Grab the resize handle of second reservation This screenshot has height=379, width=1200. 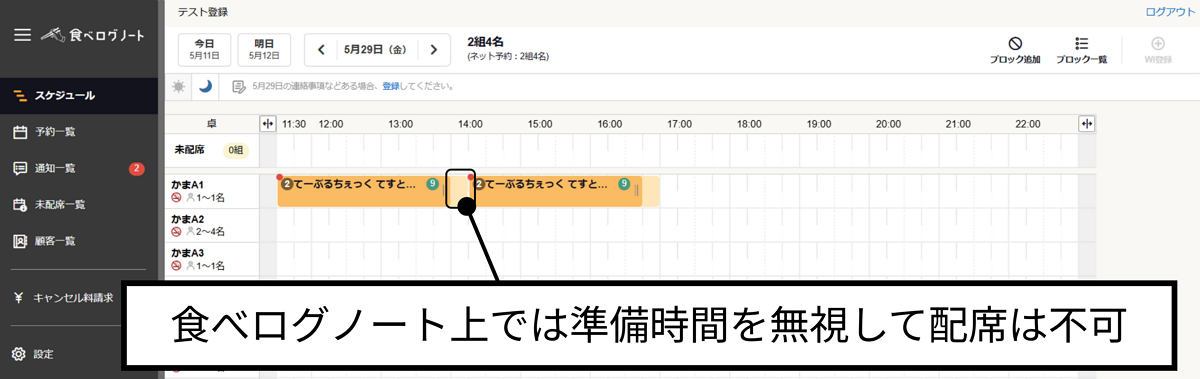(637, 191)
